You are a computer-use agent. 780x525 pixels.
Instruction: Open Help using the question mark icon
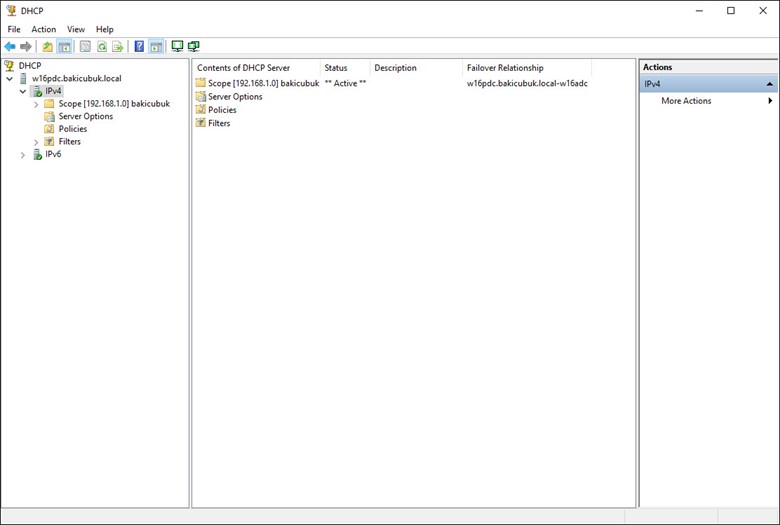[139, 47]
